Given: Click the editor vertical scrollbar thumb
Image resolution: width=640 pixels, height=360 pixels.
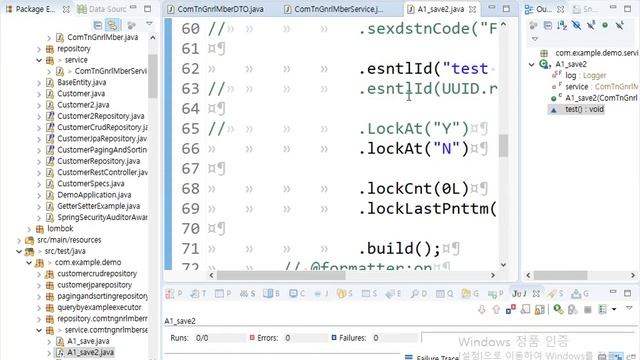Looking at the screenshot, I should 504,146.
